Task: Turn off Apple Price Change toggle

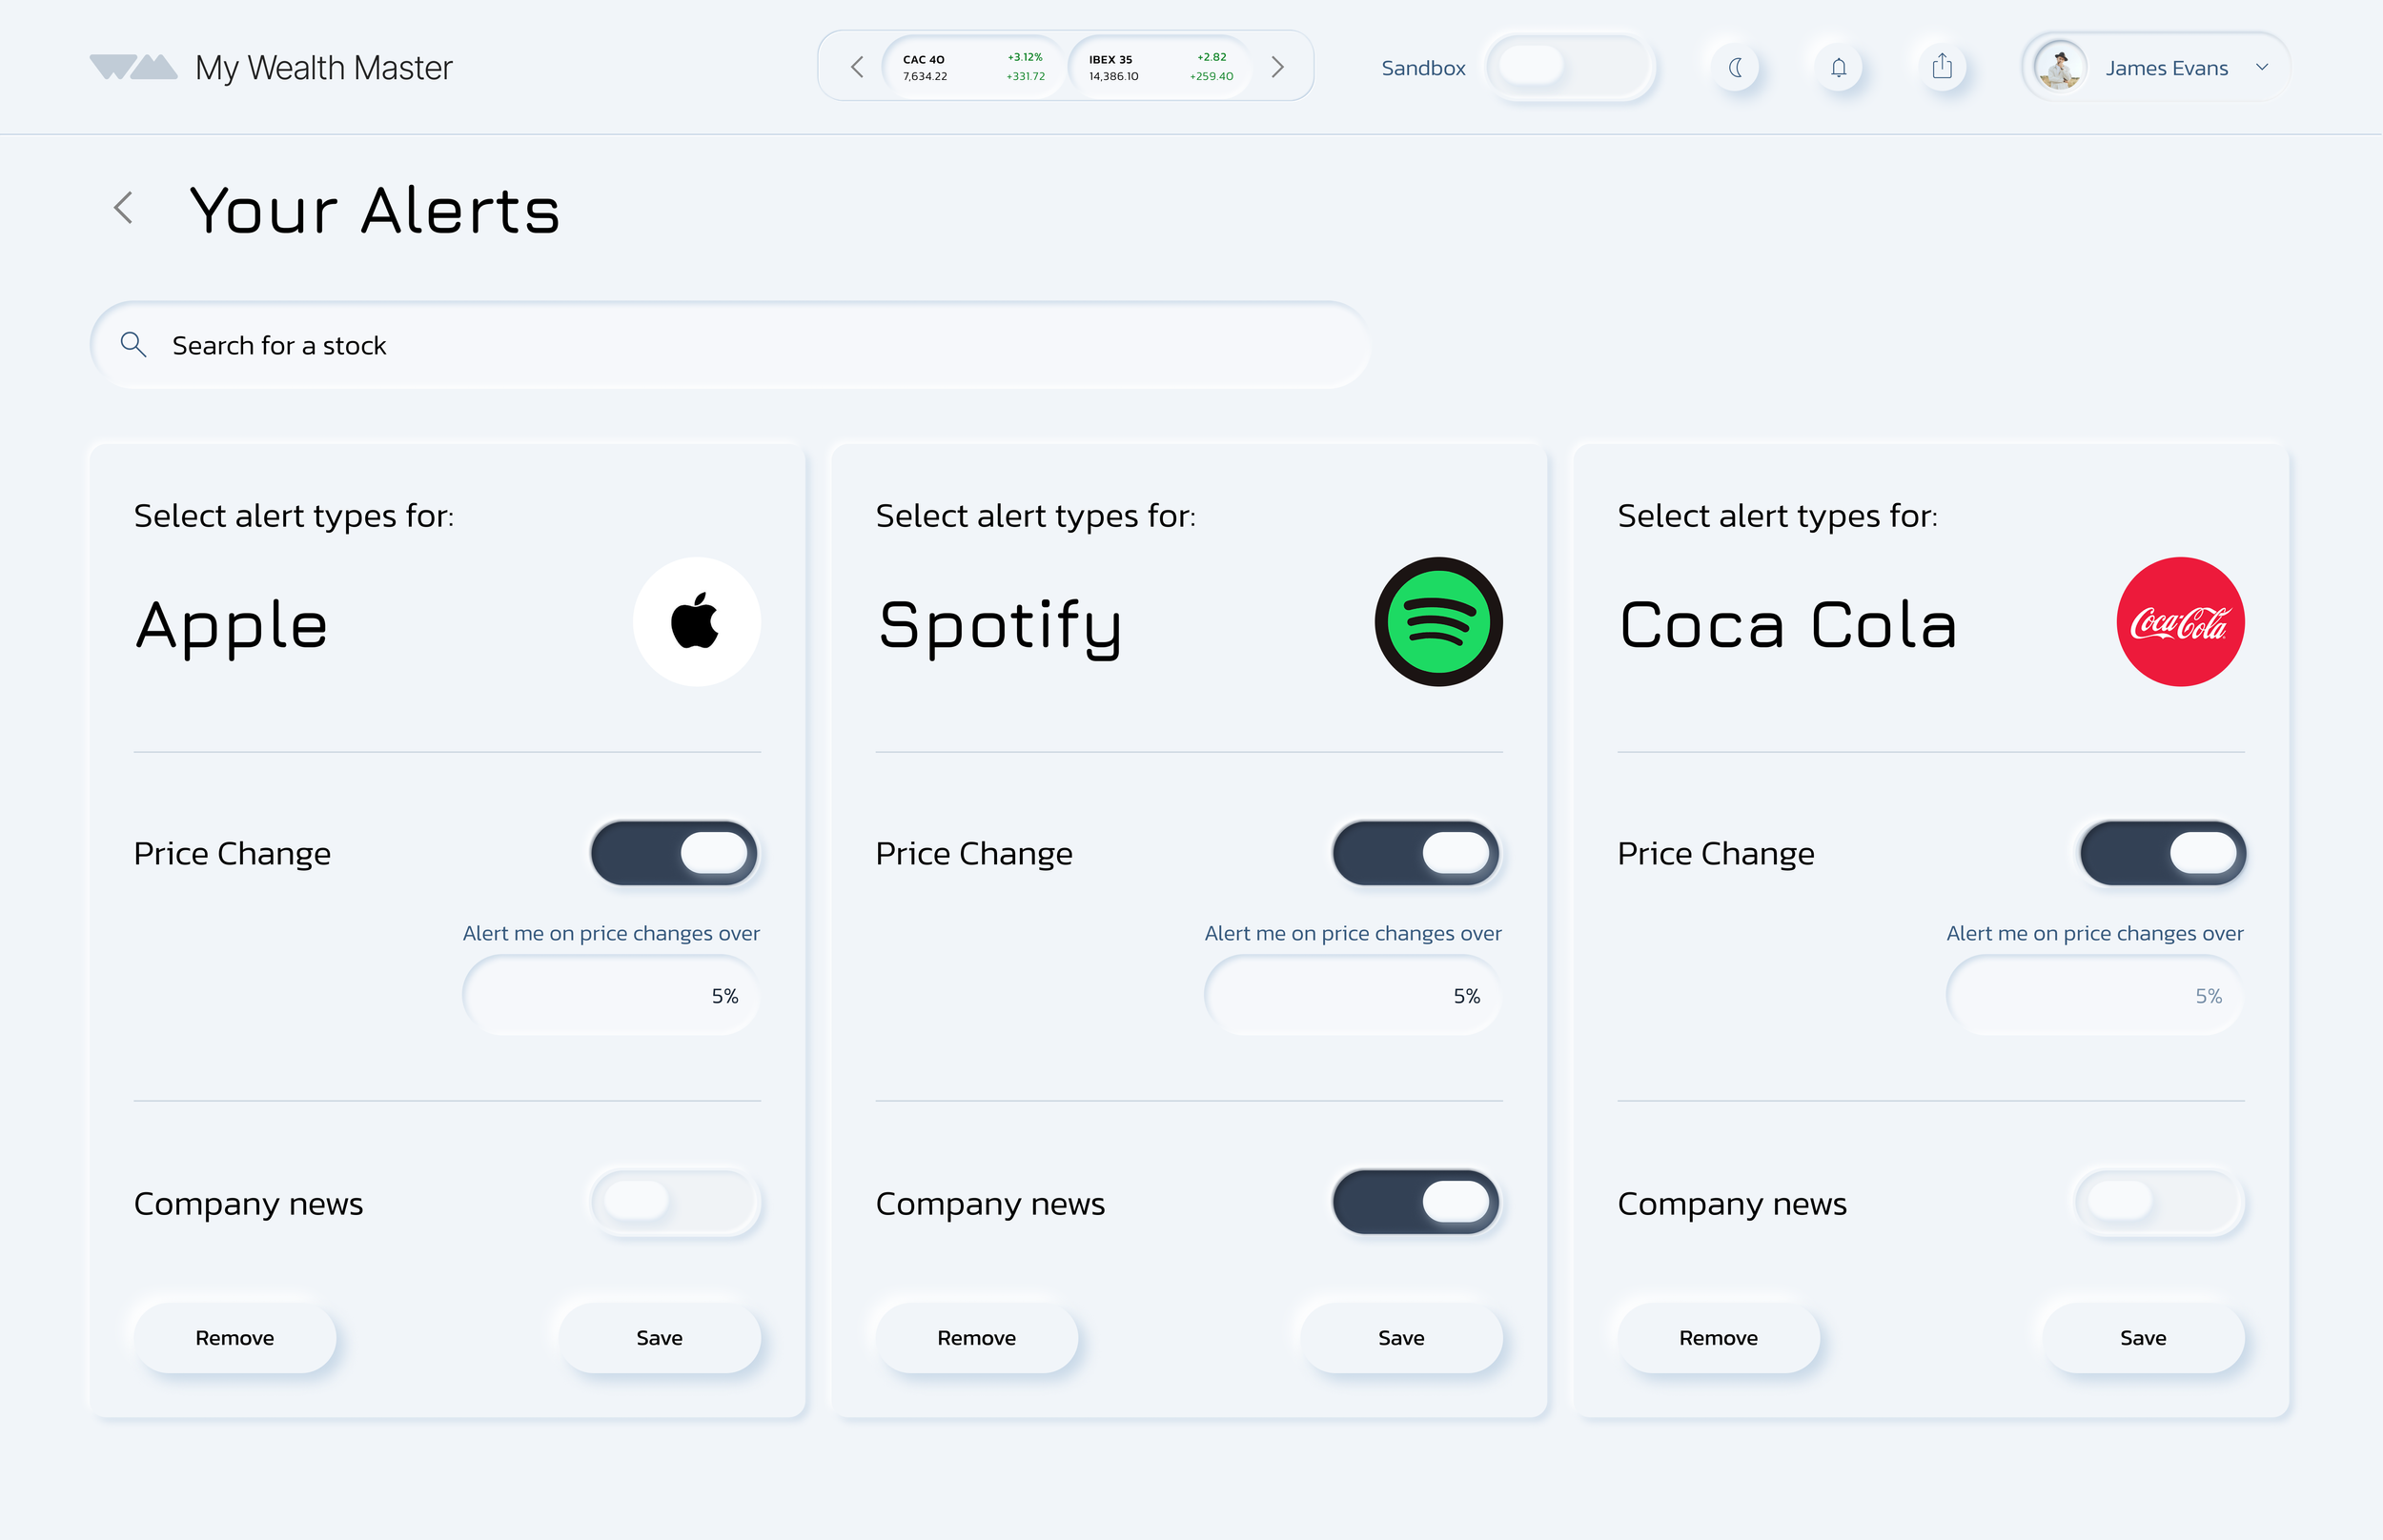Action: click(675, 853)
